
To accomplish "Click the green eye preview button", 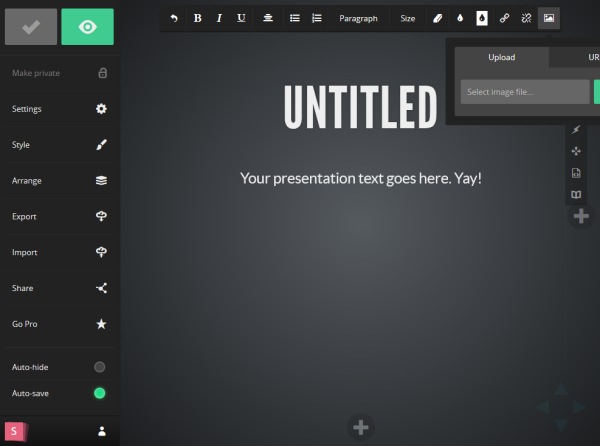I will click(87, 27).
